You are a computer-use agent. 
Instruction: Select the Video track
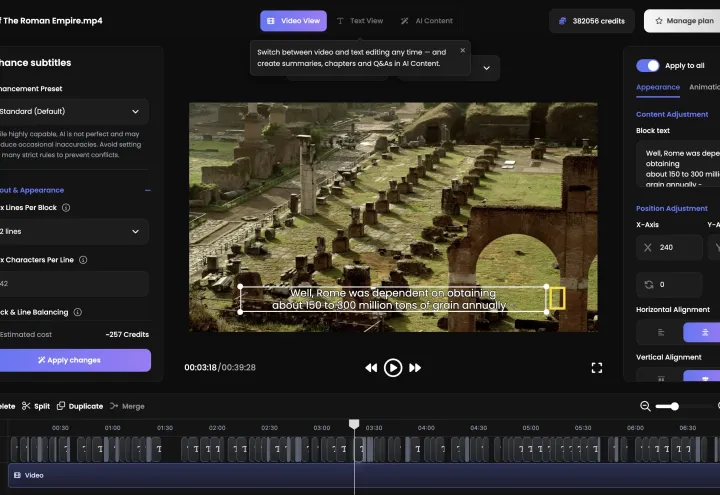coord(364,475)
